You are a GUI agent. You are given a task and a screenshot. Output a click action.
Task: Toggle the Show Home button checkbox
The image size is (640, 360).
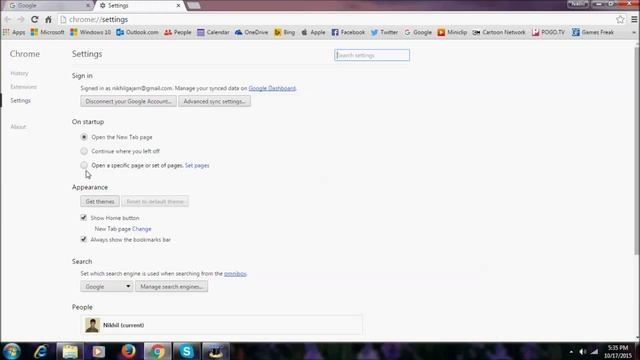pos(84,218)
